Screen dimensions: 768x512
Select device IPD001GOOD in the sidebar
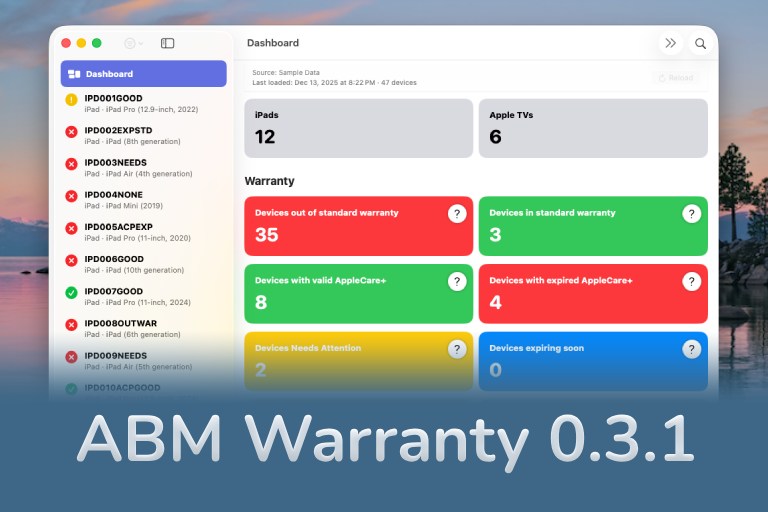pos(144,103)
